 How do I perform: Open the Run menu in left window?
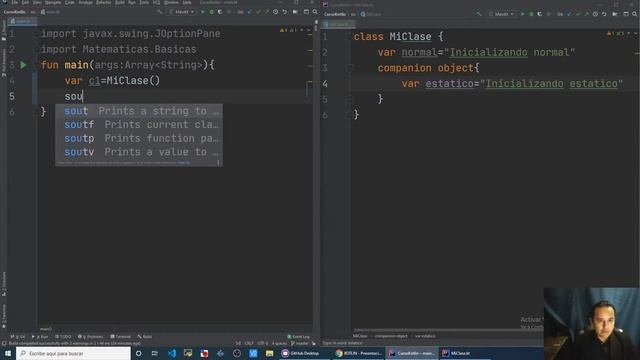click(x=132, y=2)
